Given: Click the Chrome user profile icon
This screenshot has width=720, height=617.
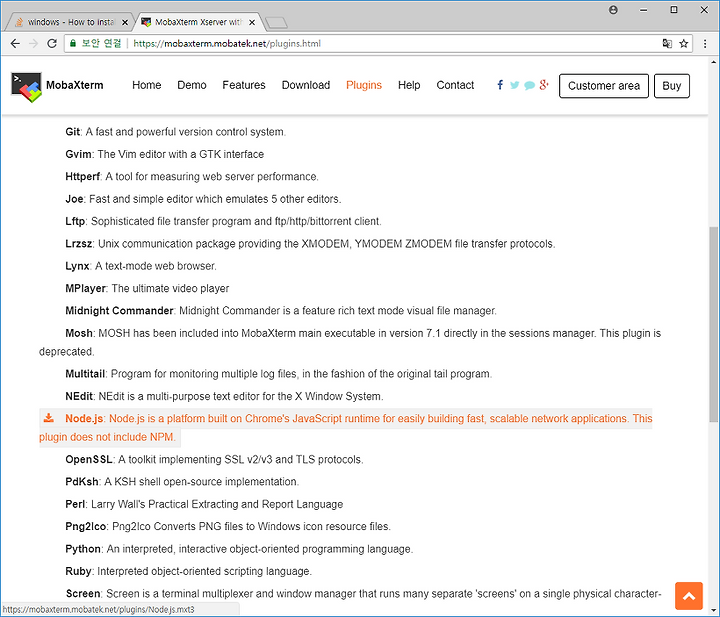Looking at the screenshot, I should click(613, 10).
